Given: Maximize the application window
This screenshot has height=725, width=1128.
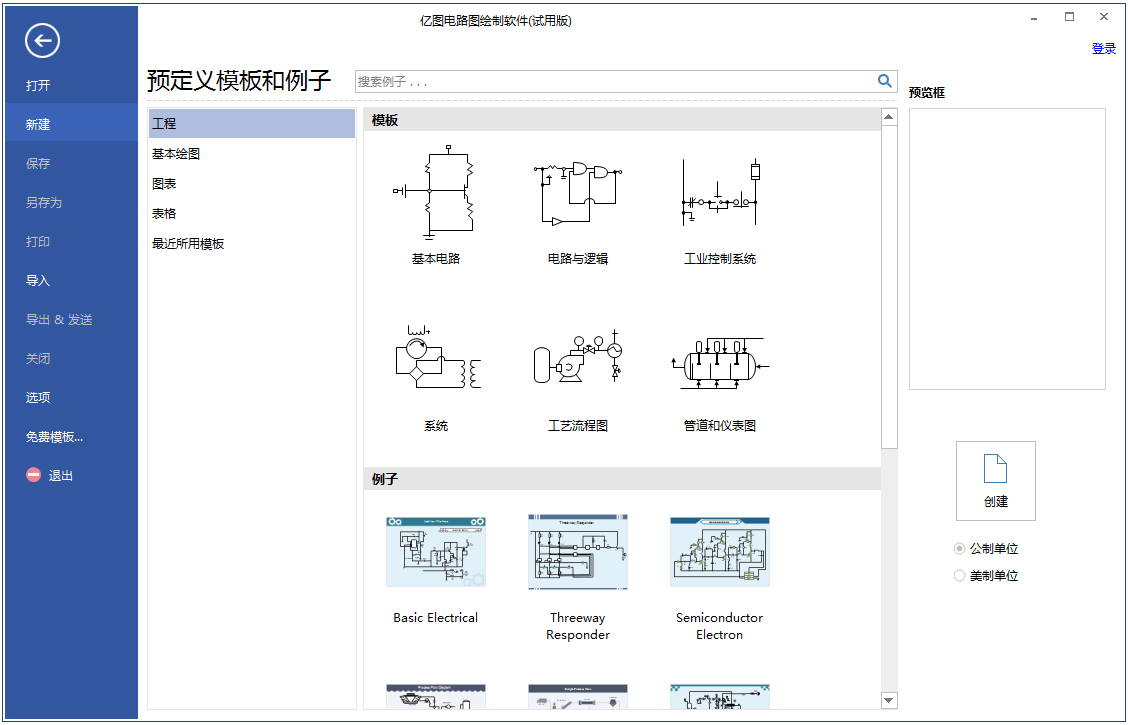Looking at the screenshot, I should (1069, 17).
